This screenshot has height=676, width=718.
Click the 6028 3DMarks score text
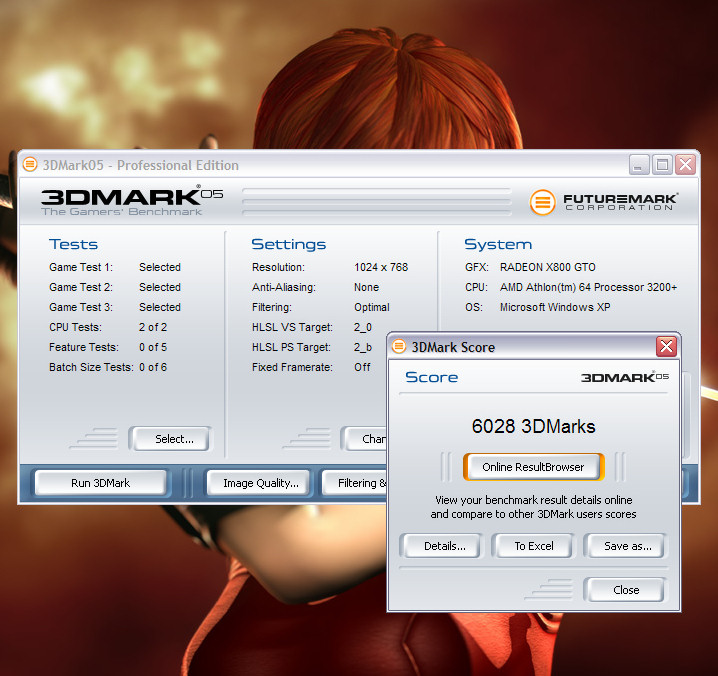point(533,426)
